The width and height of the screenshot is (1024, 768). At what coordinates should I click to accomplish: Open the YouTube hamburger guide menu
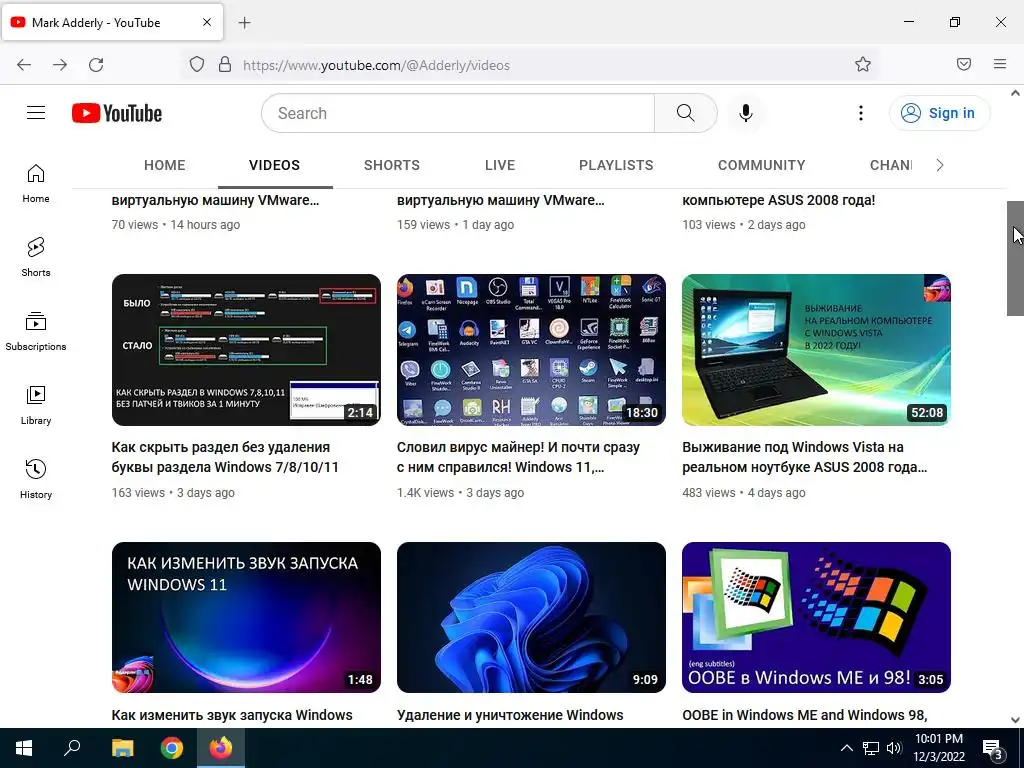coord(36,113)
